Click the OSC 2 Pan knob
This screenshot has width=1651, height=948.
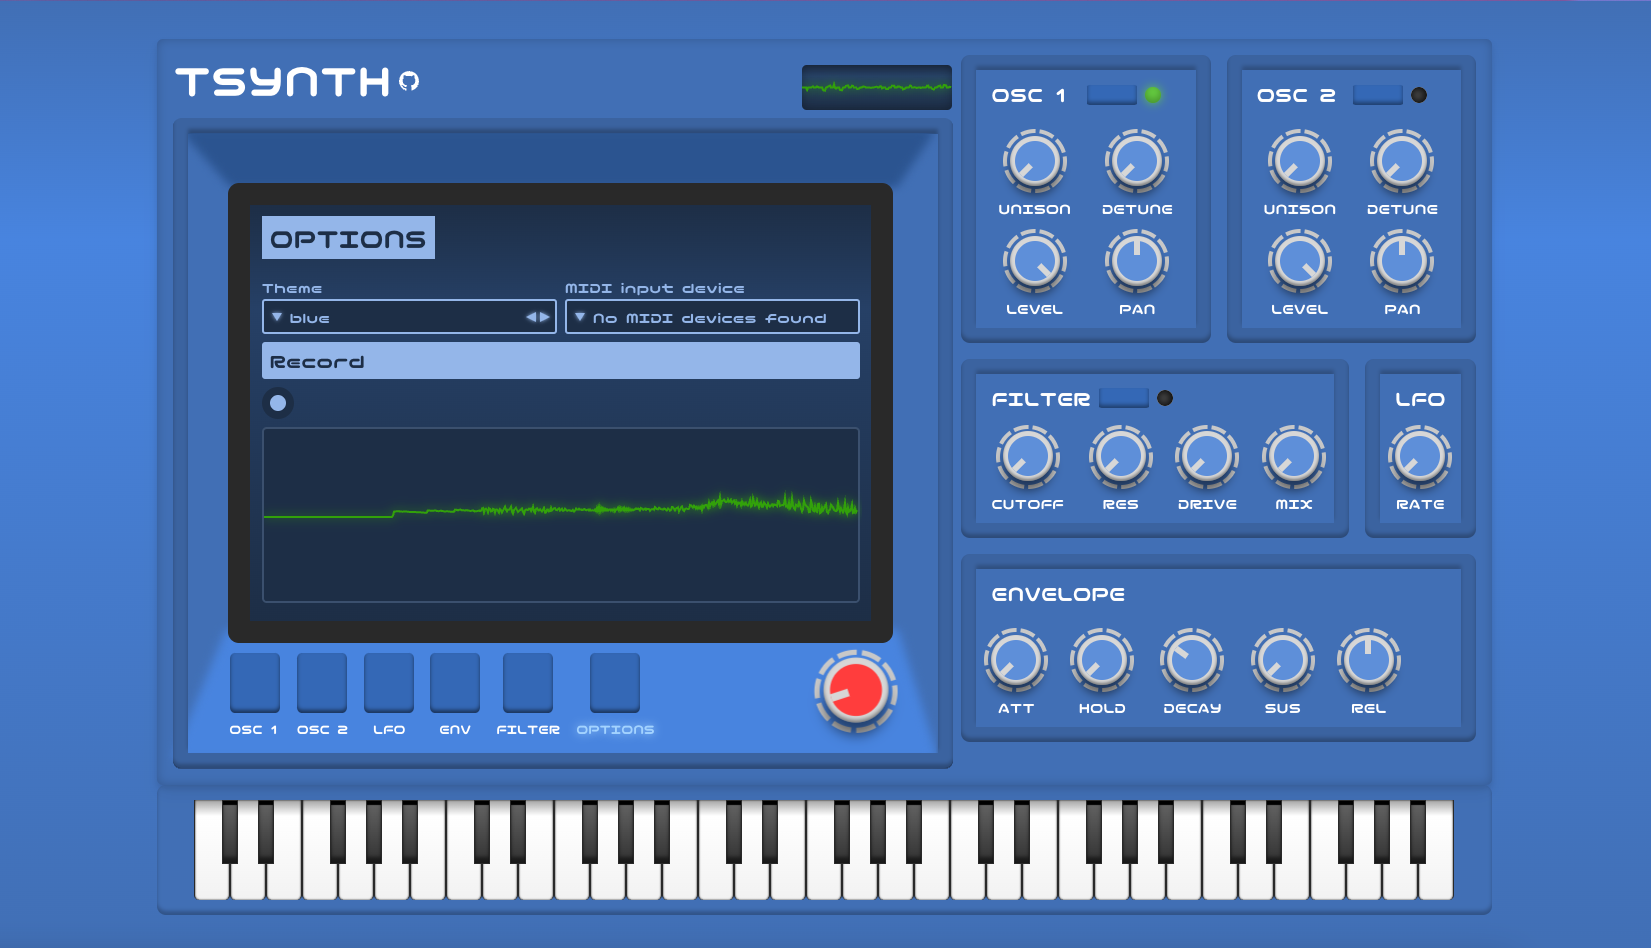pyautogui.click(x=1402, y=262)
